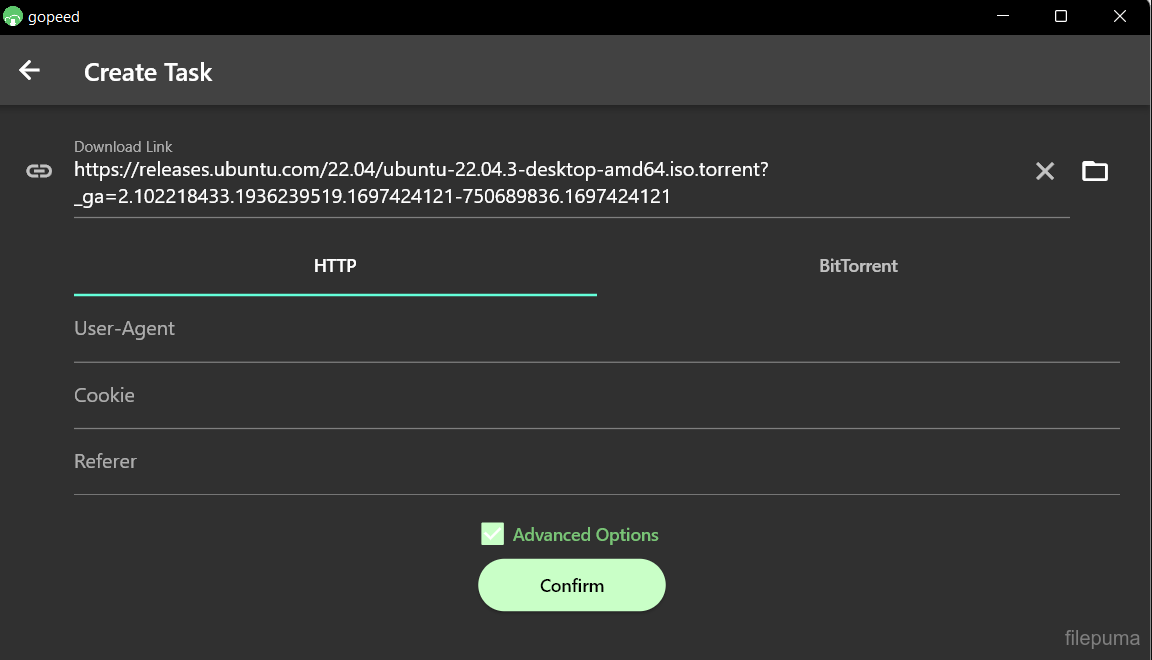Select the Referer input field
The width and height of the screenshot is (1152, 660).
[x=596, y=462]
